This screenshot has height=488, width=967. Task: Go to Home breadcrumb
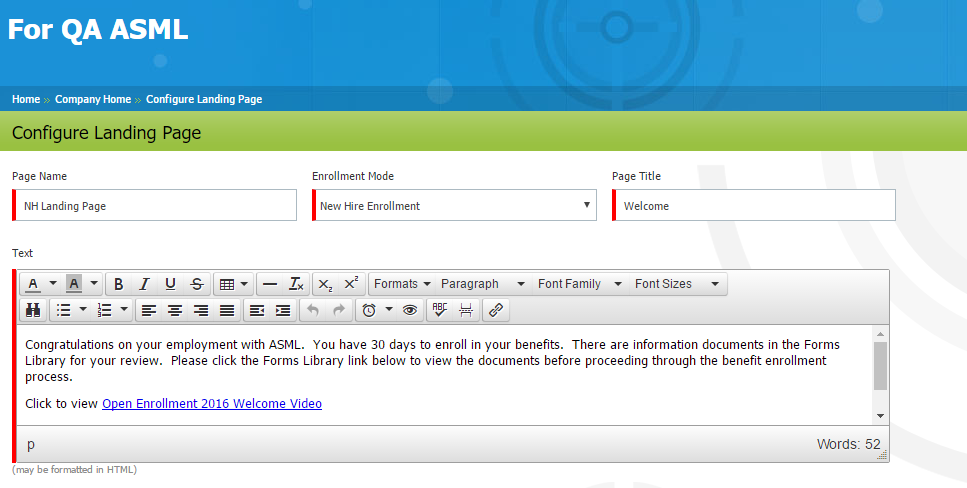(x=26, y=99)
